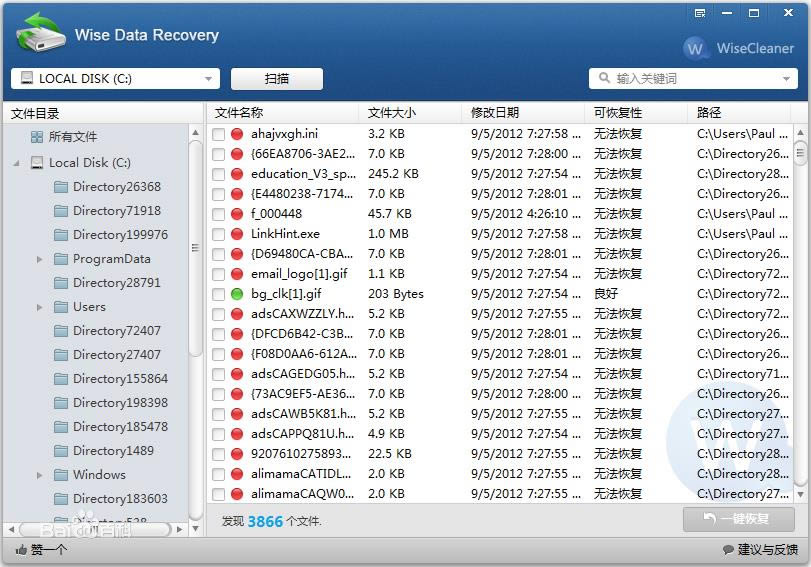Click the red status dot for f_000448

point(237,214)
